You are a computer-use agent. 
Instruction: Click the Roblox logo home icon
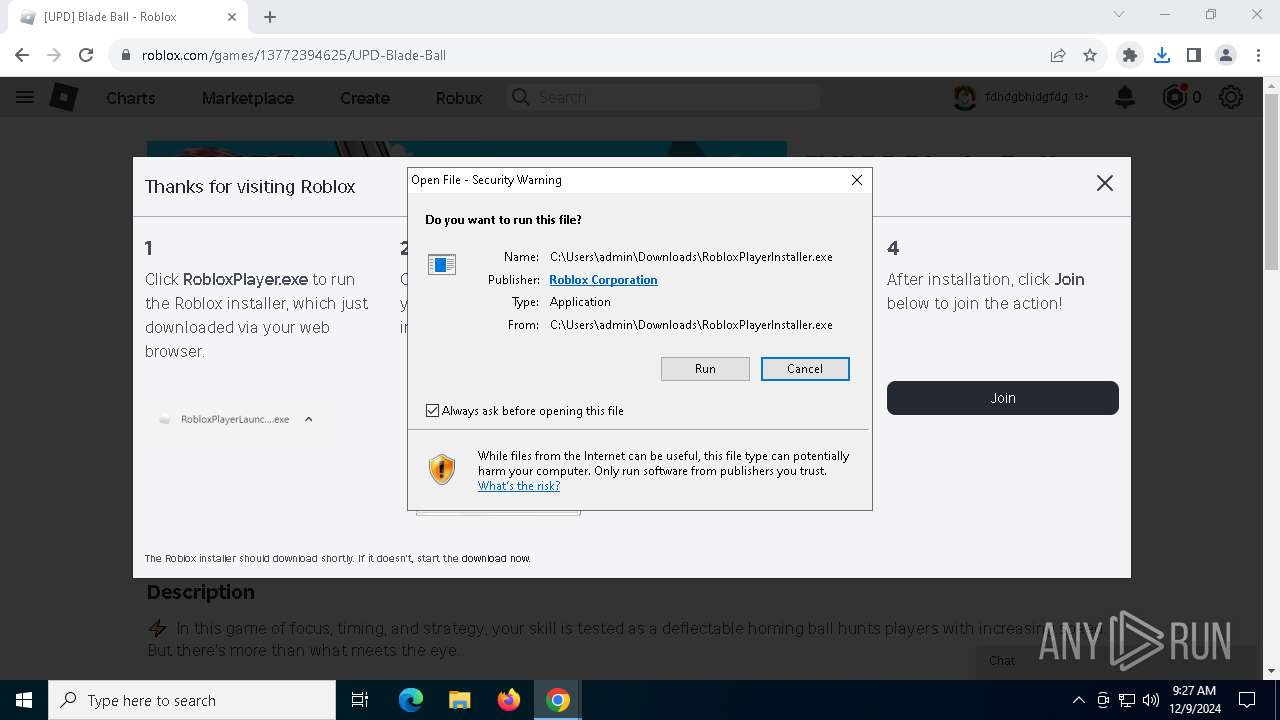point(64,97)
